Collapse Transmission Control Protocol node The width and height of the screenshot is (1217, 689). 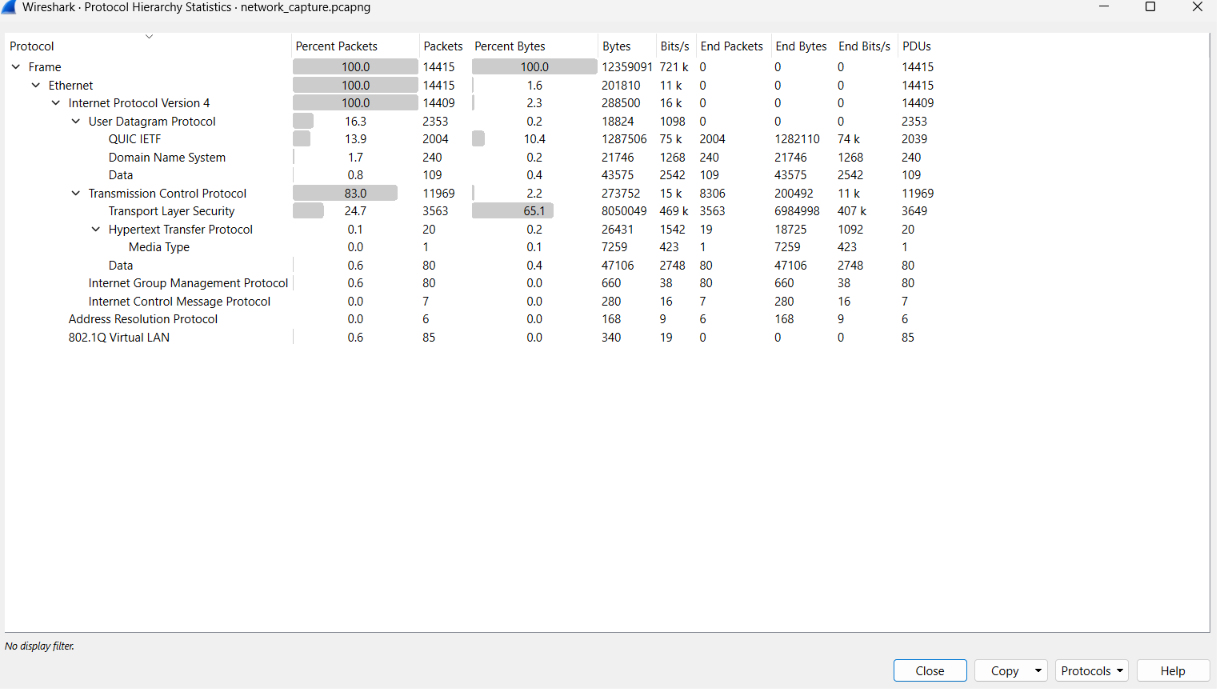pyautogui.click(x=76, y=193)
